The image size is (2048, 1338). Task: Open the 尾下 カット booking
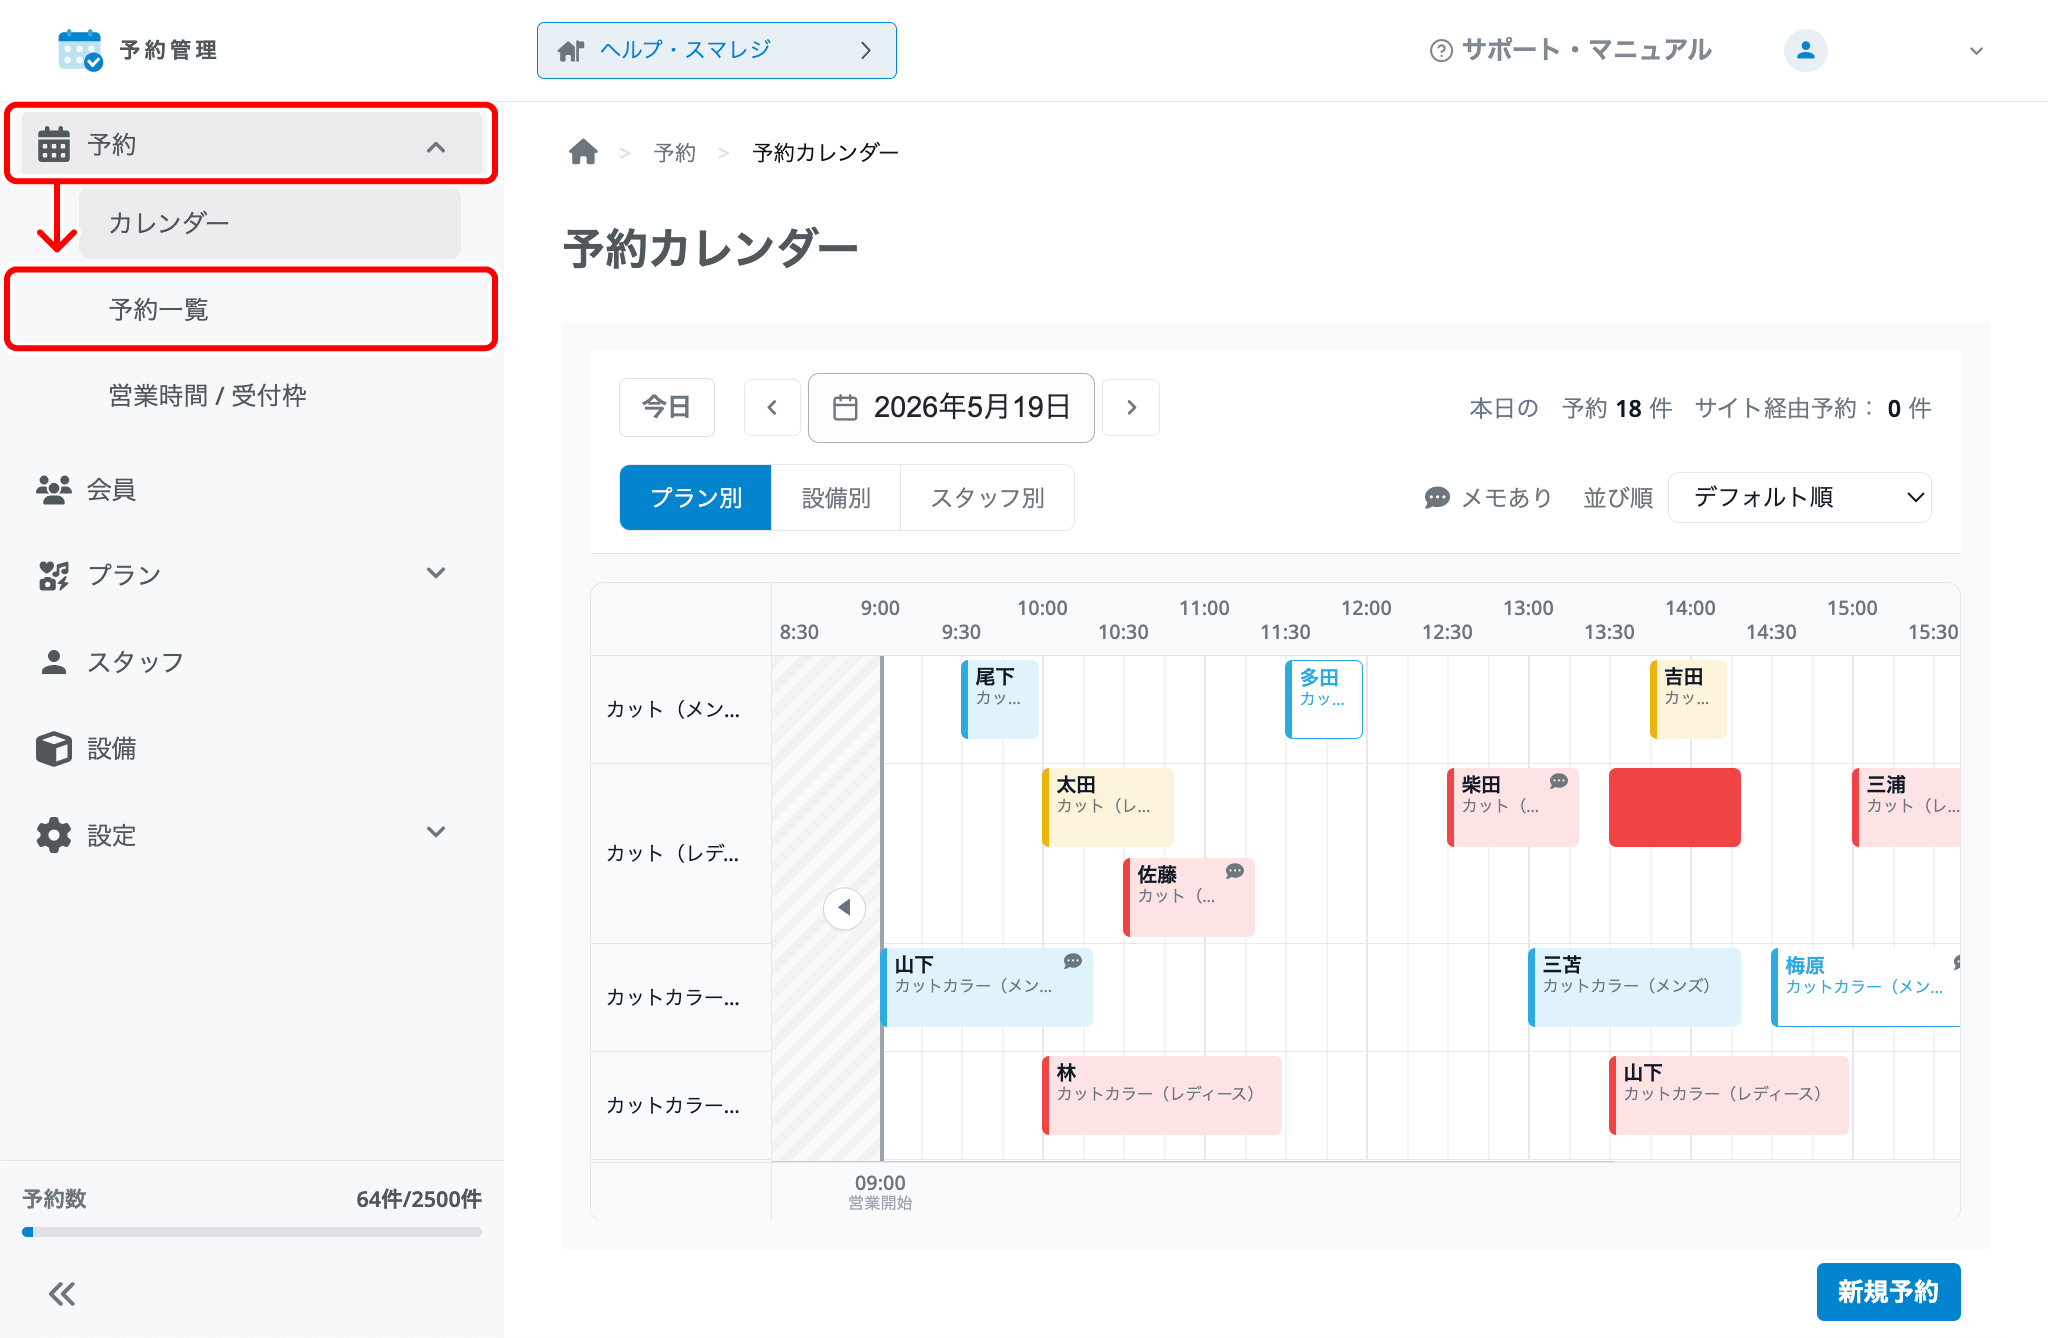(1000, 699)
